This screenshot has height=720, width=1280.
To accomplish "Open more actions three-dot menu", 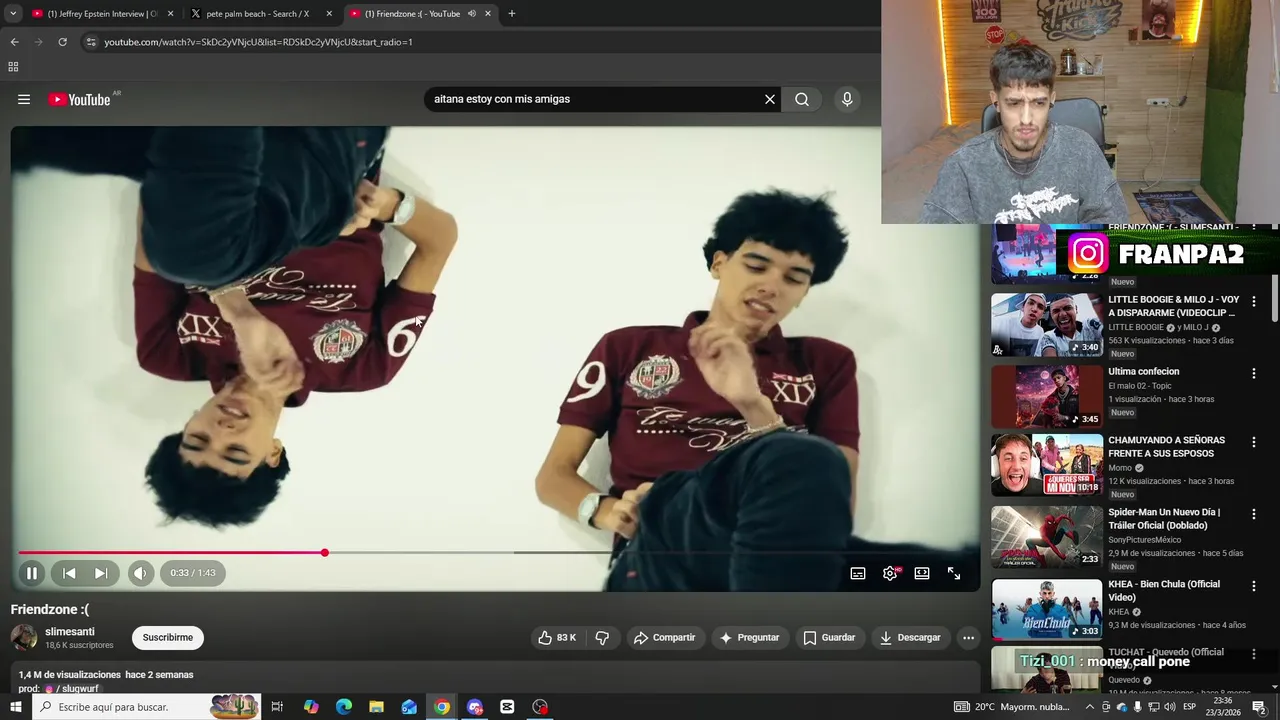I will coord(968,637).
